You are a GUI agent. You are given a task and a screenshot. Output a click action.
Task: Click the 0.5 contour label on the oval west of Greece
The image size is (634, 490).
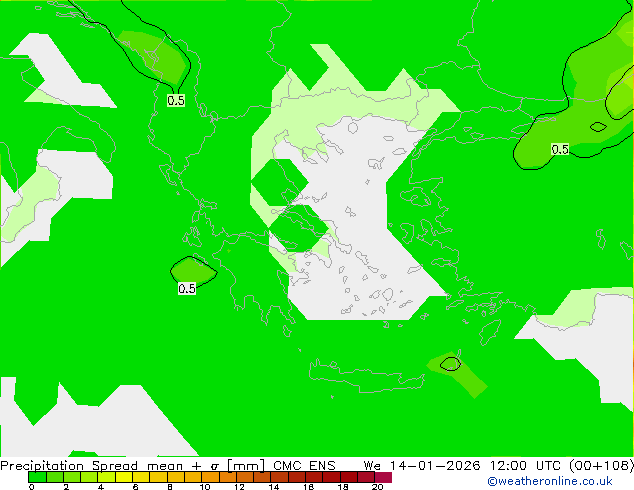(x=187, y=288)
